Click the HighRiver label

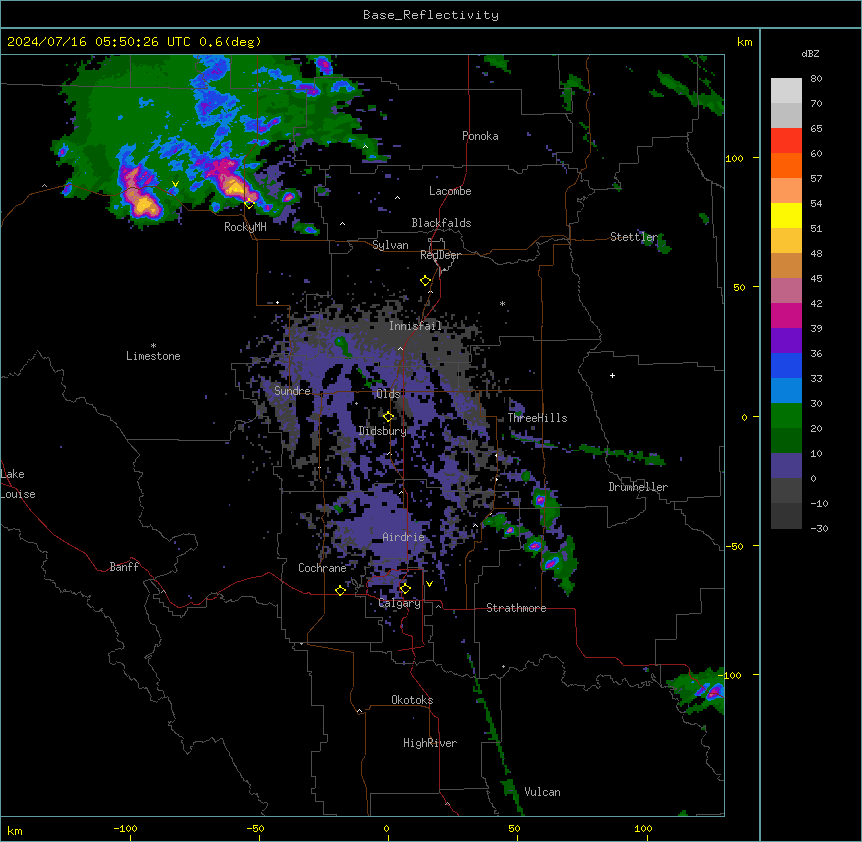[430, 743]
